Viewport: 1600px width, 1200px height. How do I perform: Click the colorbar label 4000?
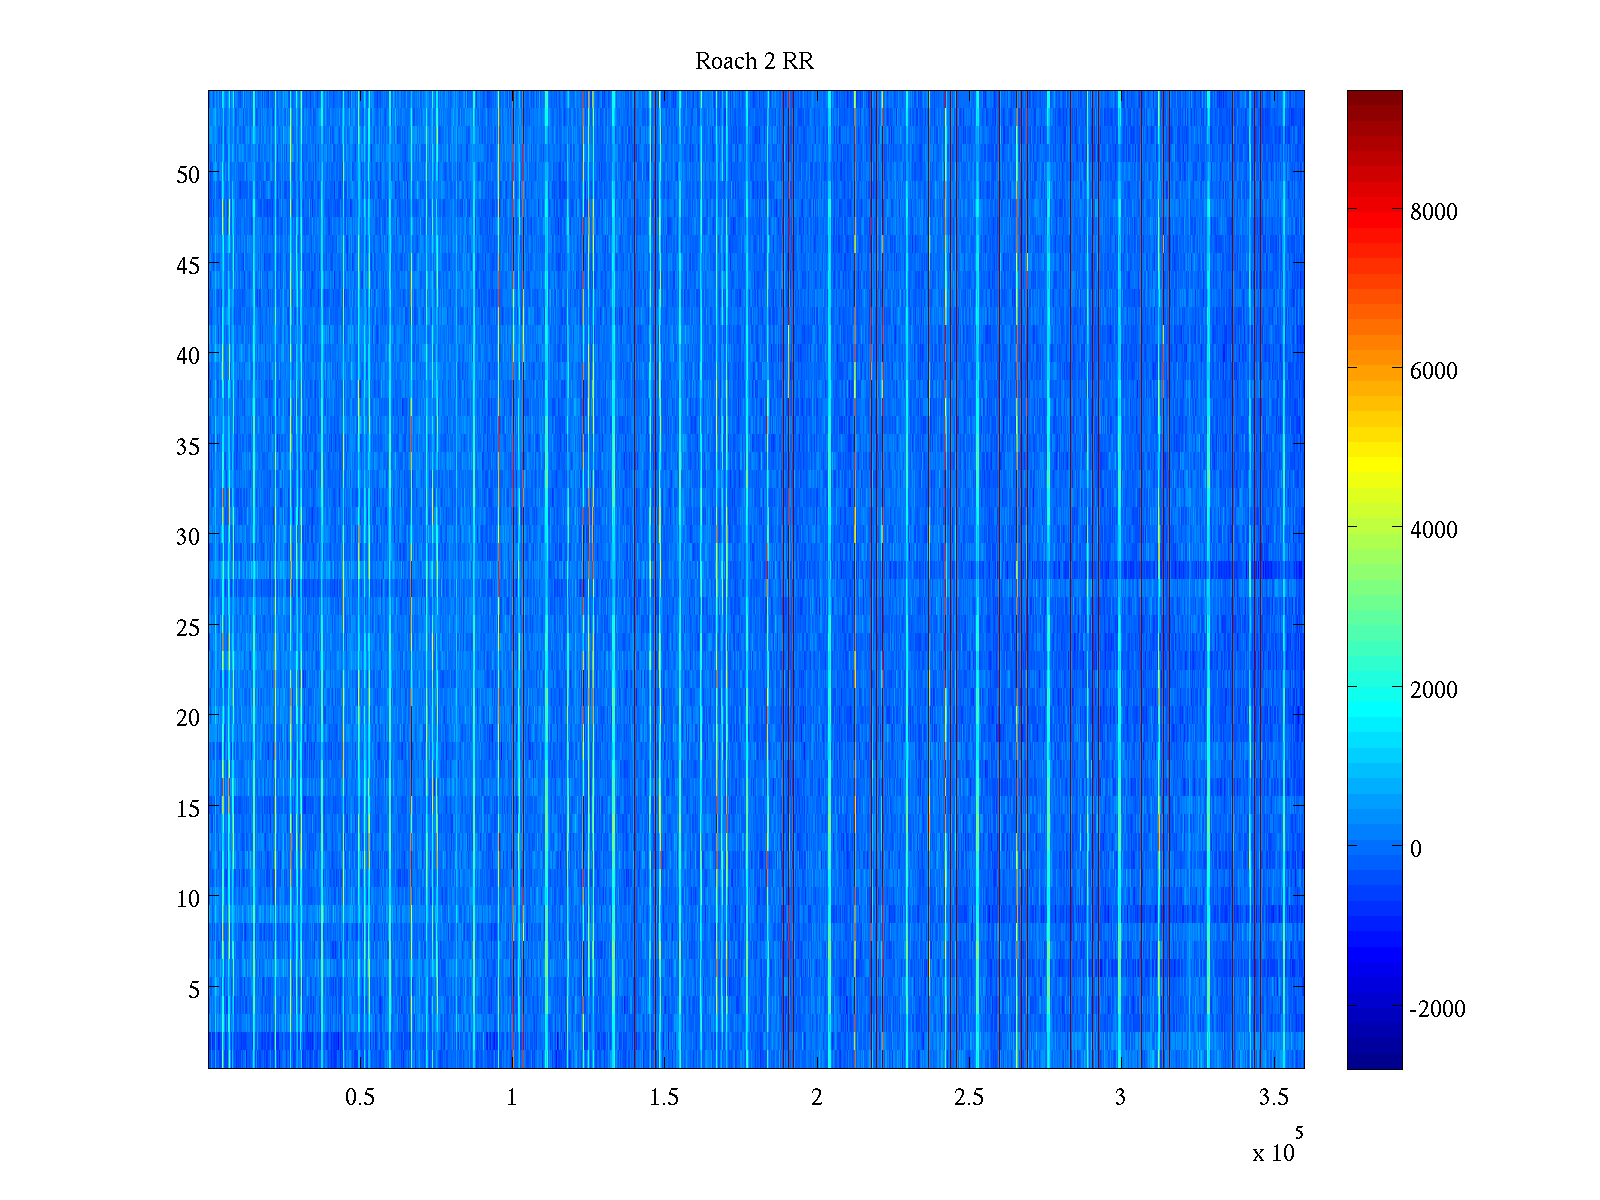coord(1433,530)
